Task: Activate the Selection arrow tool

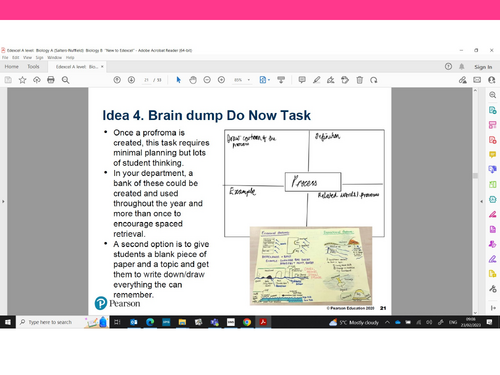Action: [x=178, y=80]
